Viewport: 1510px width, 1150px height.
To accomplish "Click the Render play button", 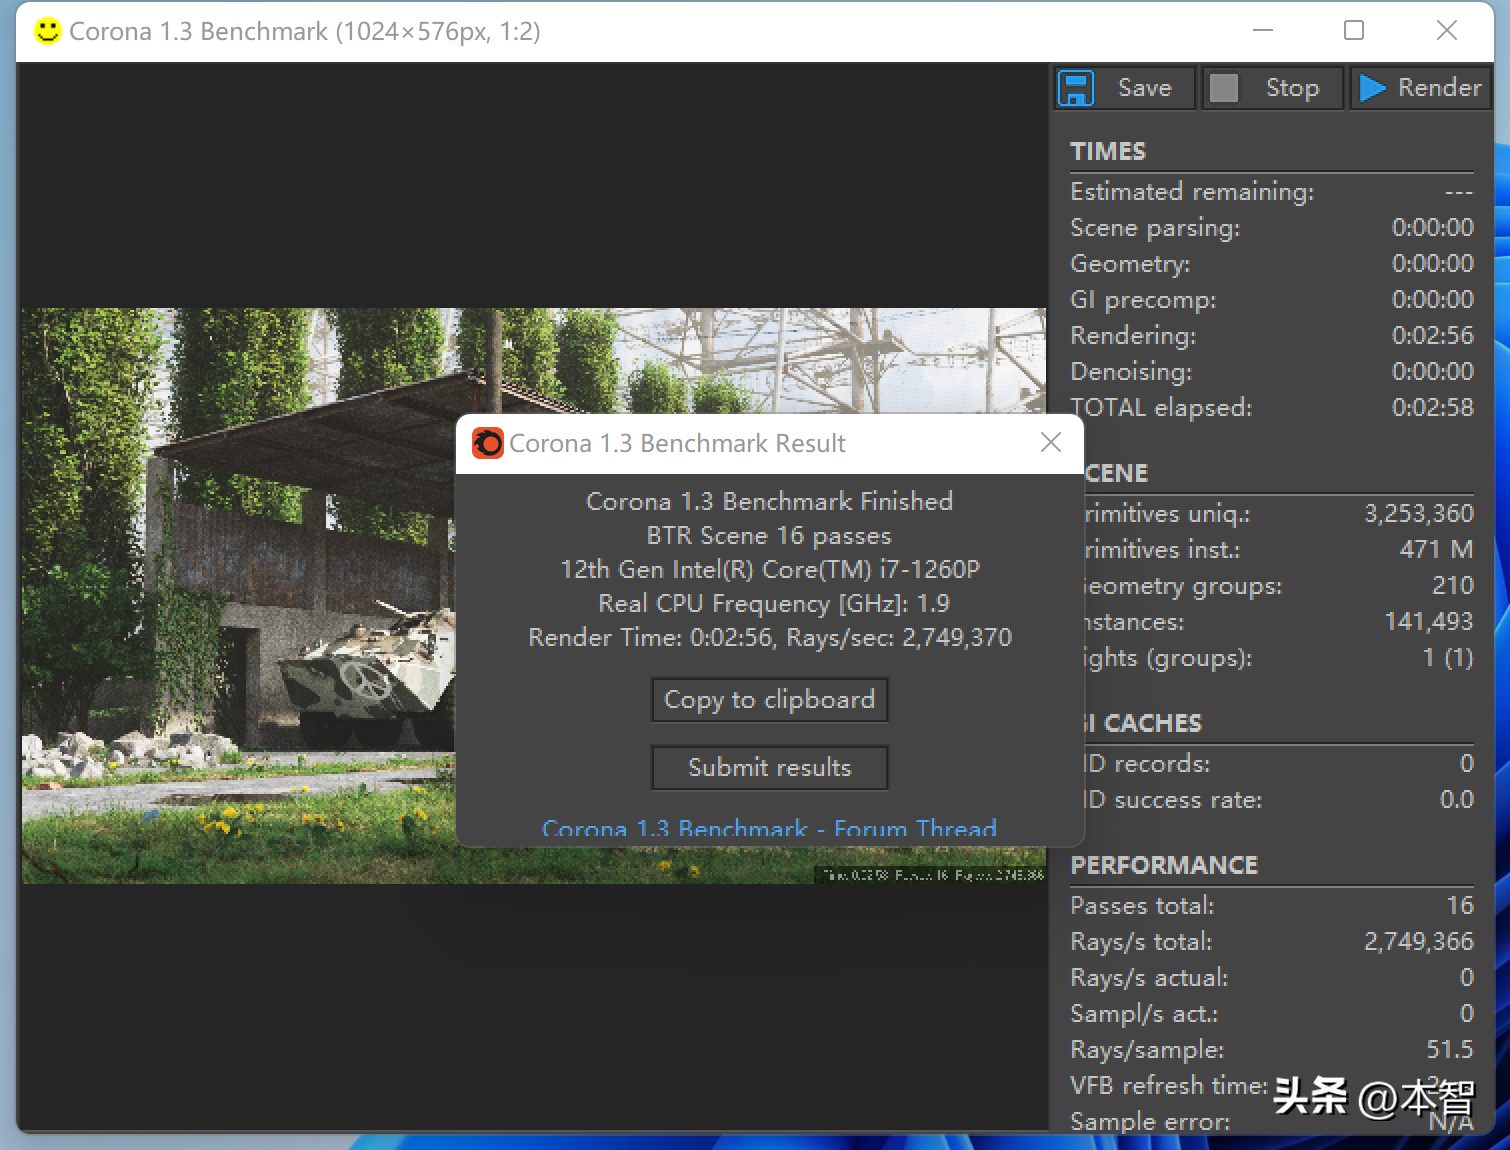I will [x=1421, y=88].
